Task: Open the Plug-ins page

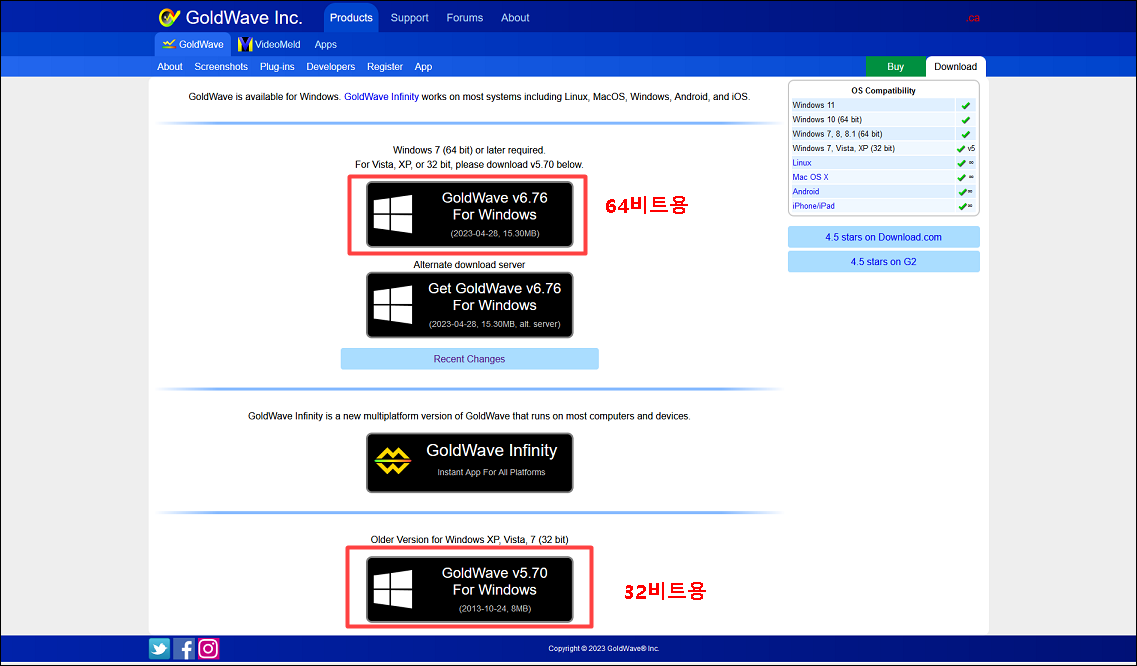Action: [x=277, y=67]
